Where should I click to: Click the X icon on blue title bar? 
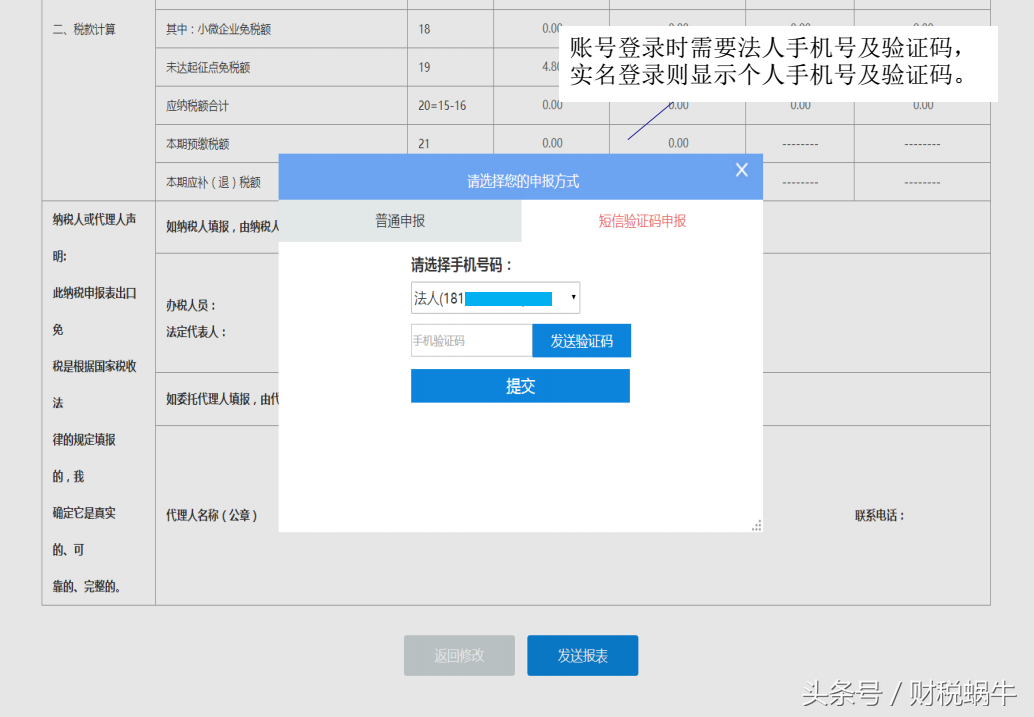(741, 169)
